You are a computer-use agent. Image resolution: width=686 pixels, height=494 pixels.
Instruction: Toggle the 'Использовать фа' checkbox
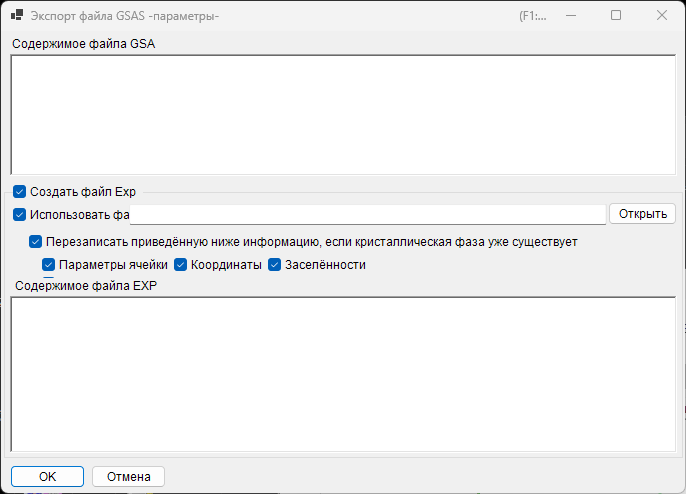[x=19, y=215]
